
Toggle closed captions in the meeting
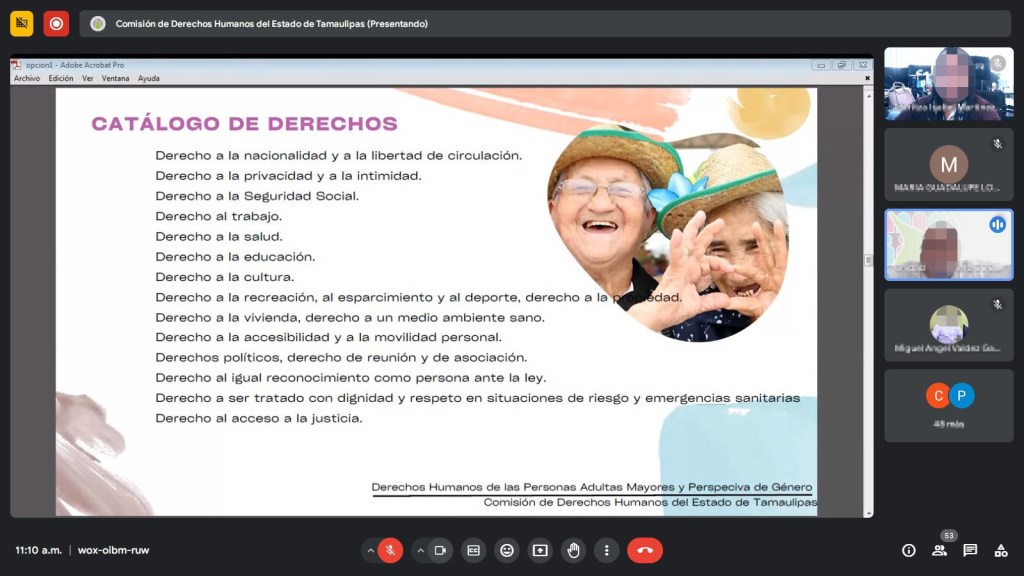click(473, 550)
